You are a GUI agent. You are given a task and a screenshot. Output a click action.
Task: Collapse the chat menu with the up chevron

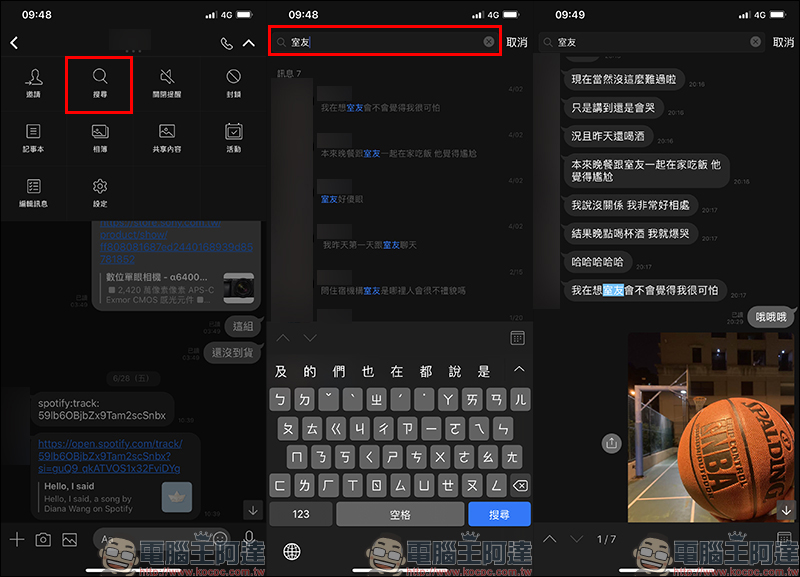pyautogui.click(x=248, y=43)
